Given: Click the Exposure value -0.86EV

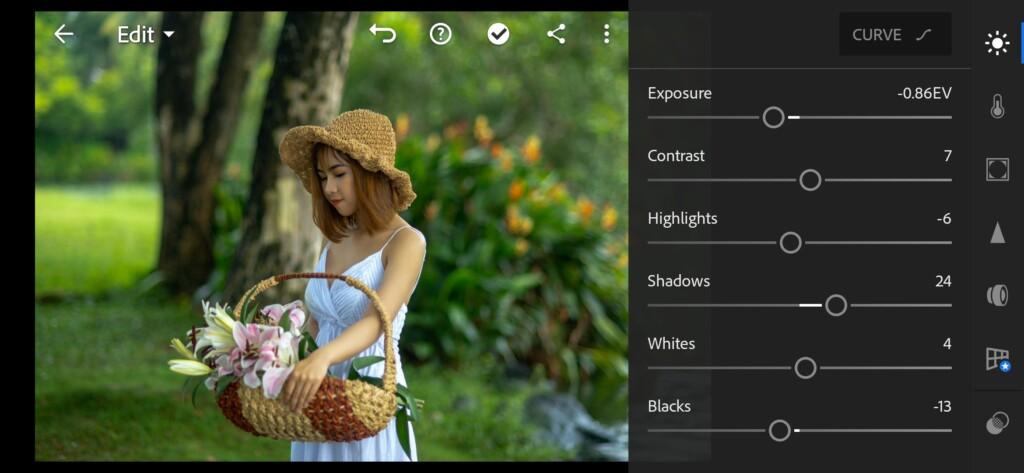Looking at the screenshot, I should 924,93.
